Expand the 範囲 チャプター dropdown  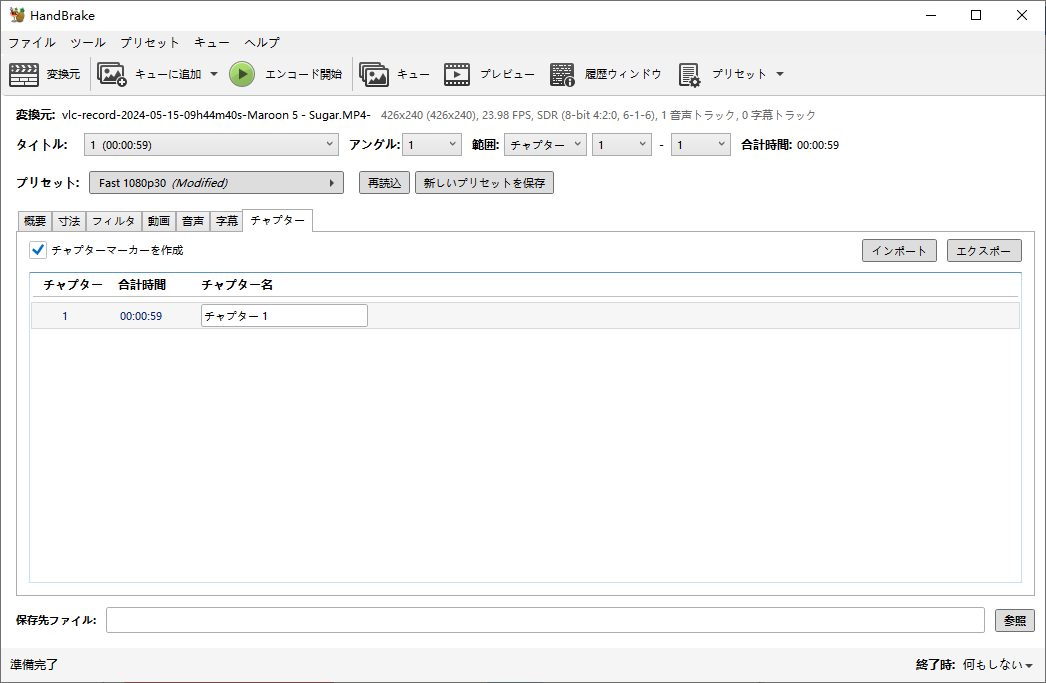click(x=545, y=145)
